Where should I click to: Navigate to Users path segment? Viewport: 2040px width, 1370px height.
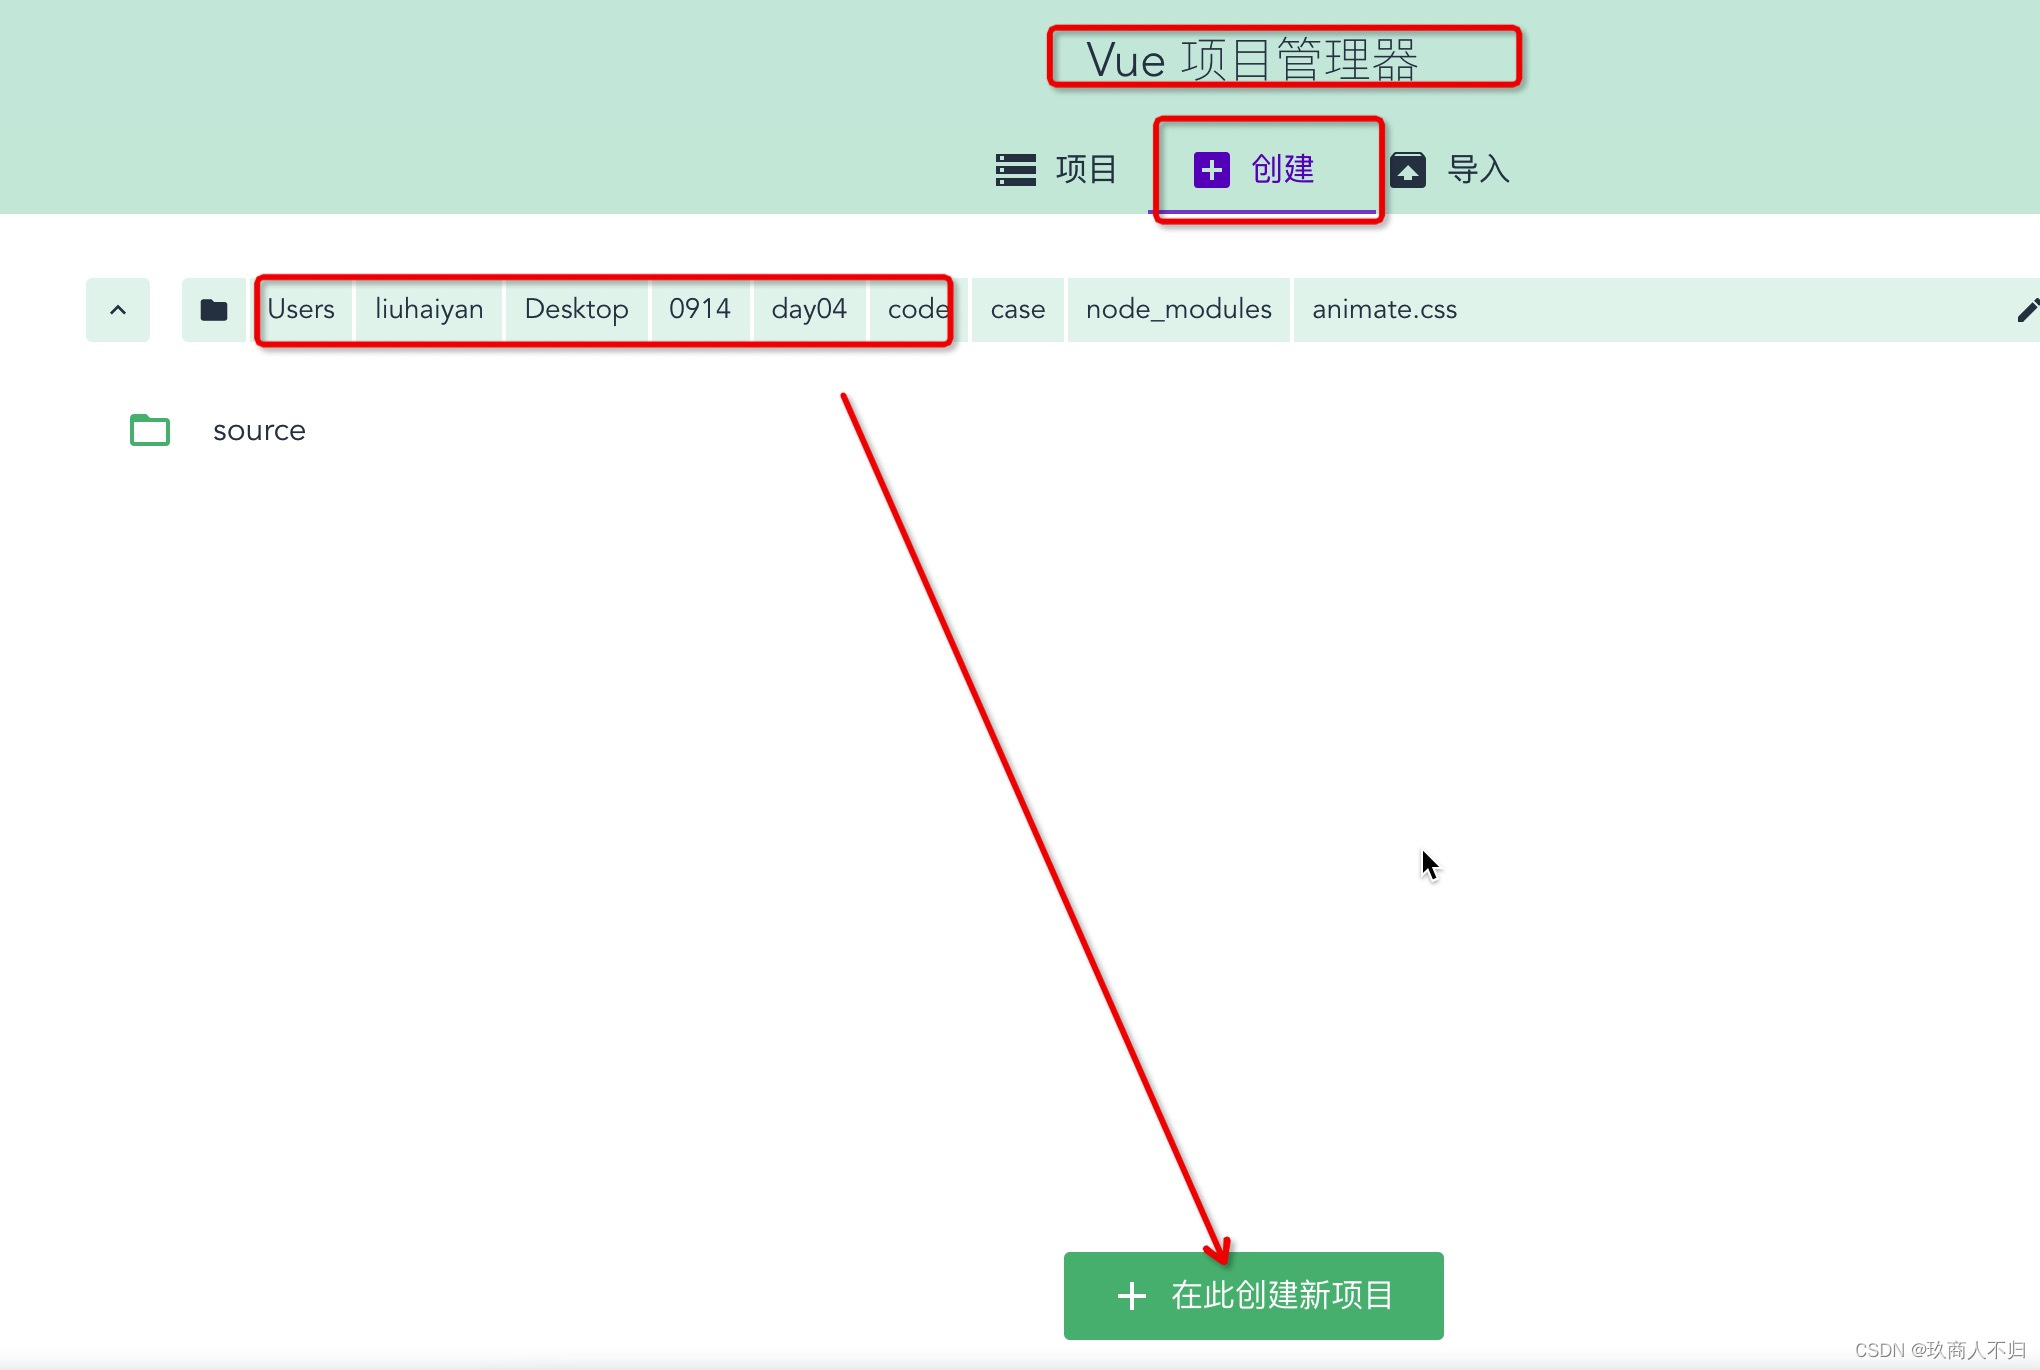[x=301, y=310]
